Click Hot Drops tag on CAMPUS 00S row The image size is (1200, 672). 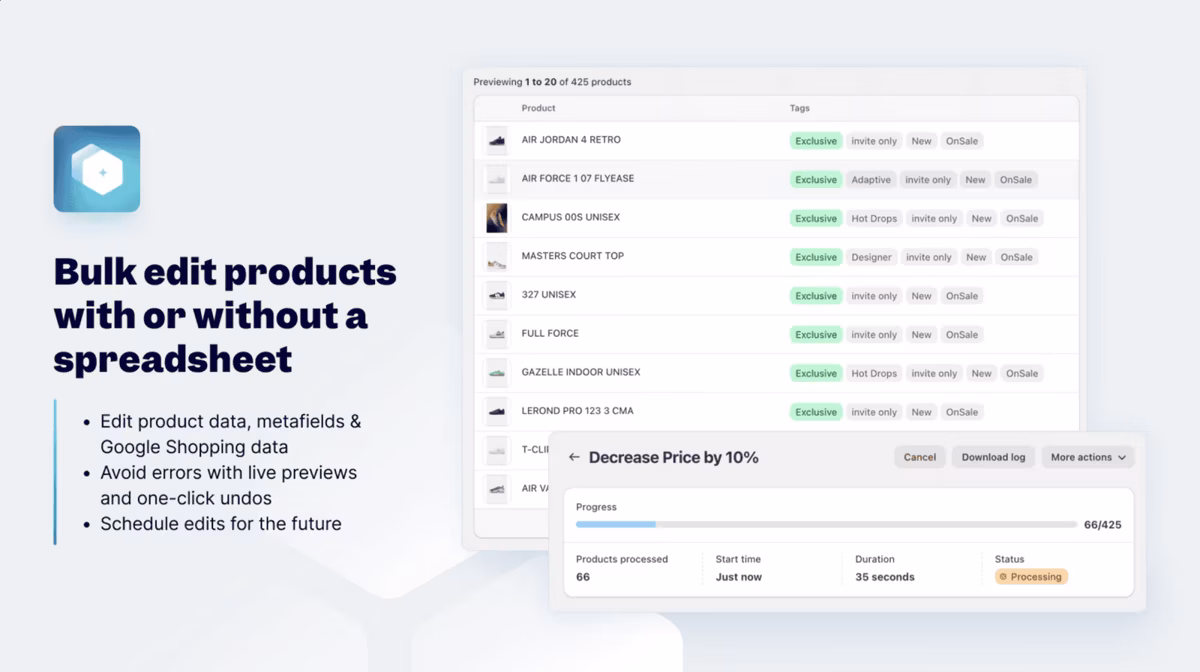[x=874, y=218]
